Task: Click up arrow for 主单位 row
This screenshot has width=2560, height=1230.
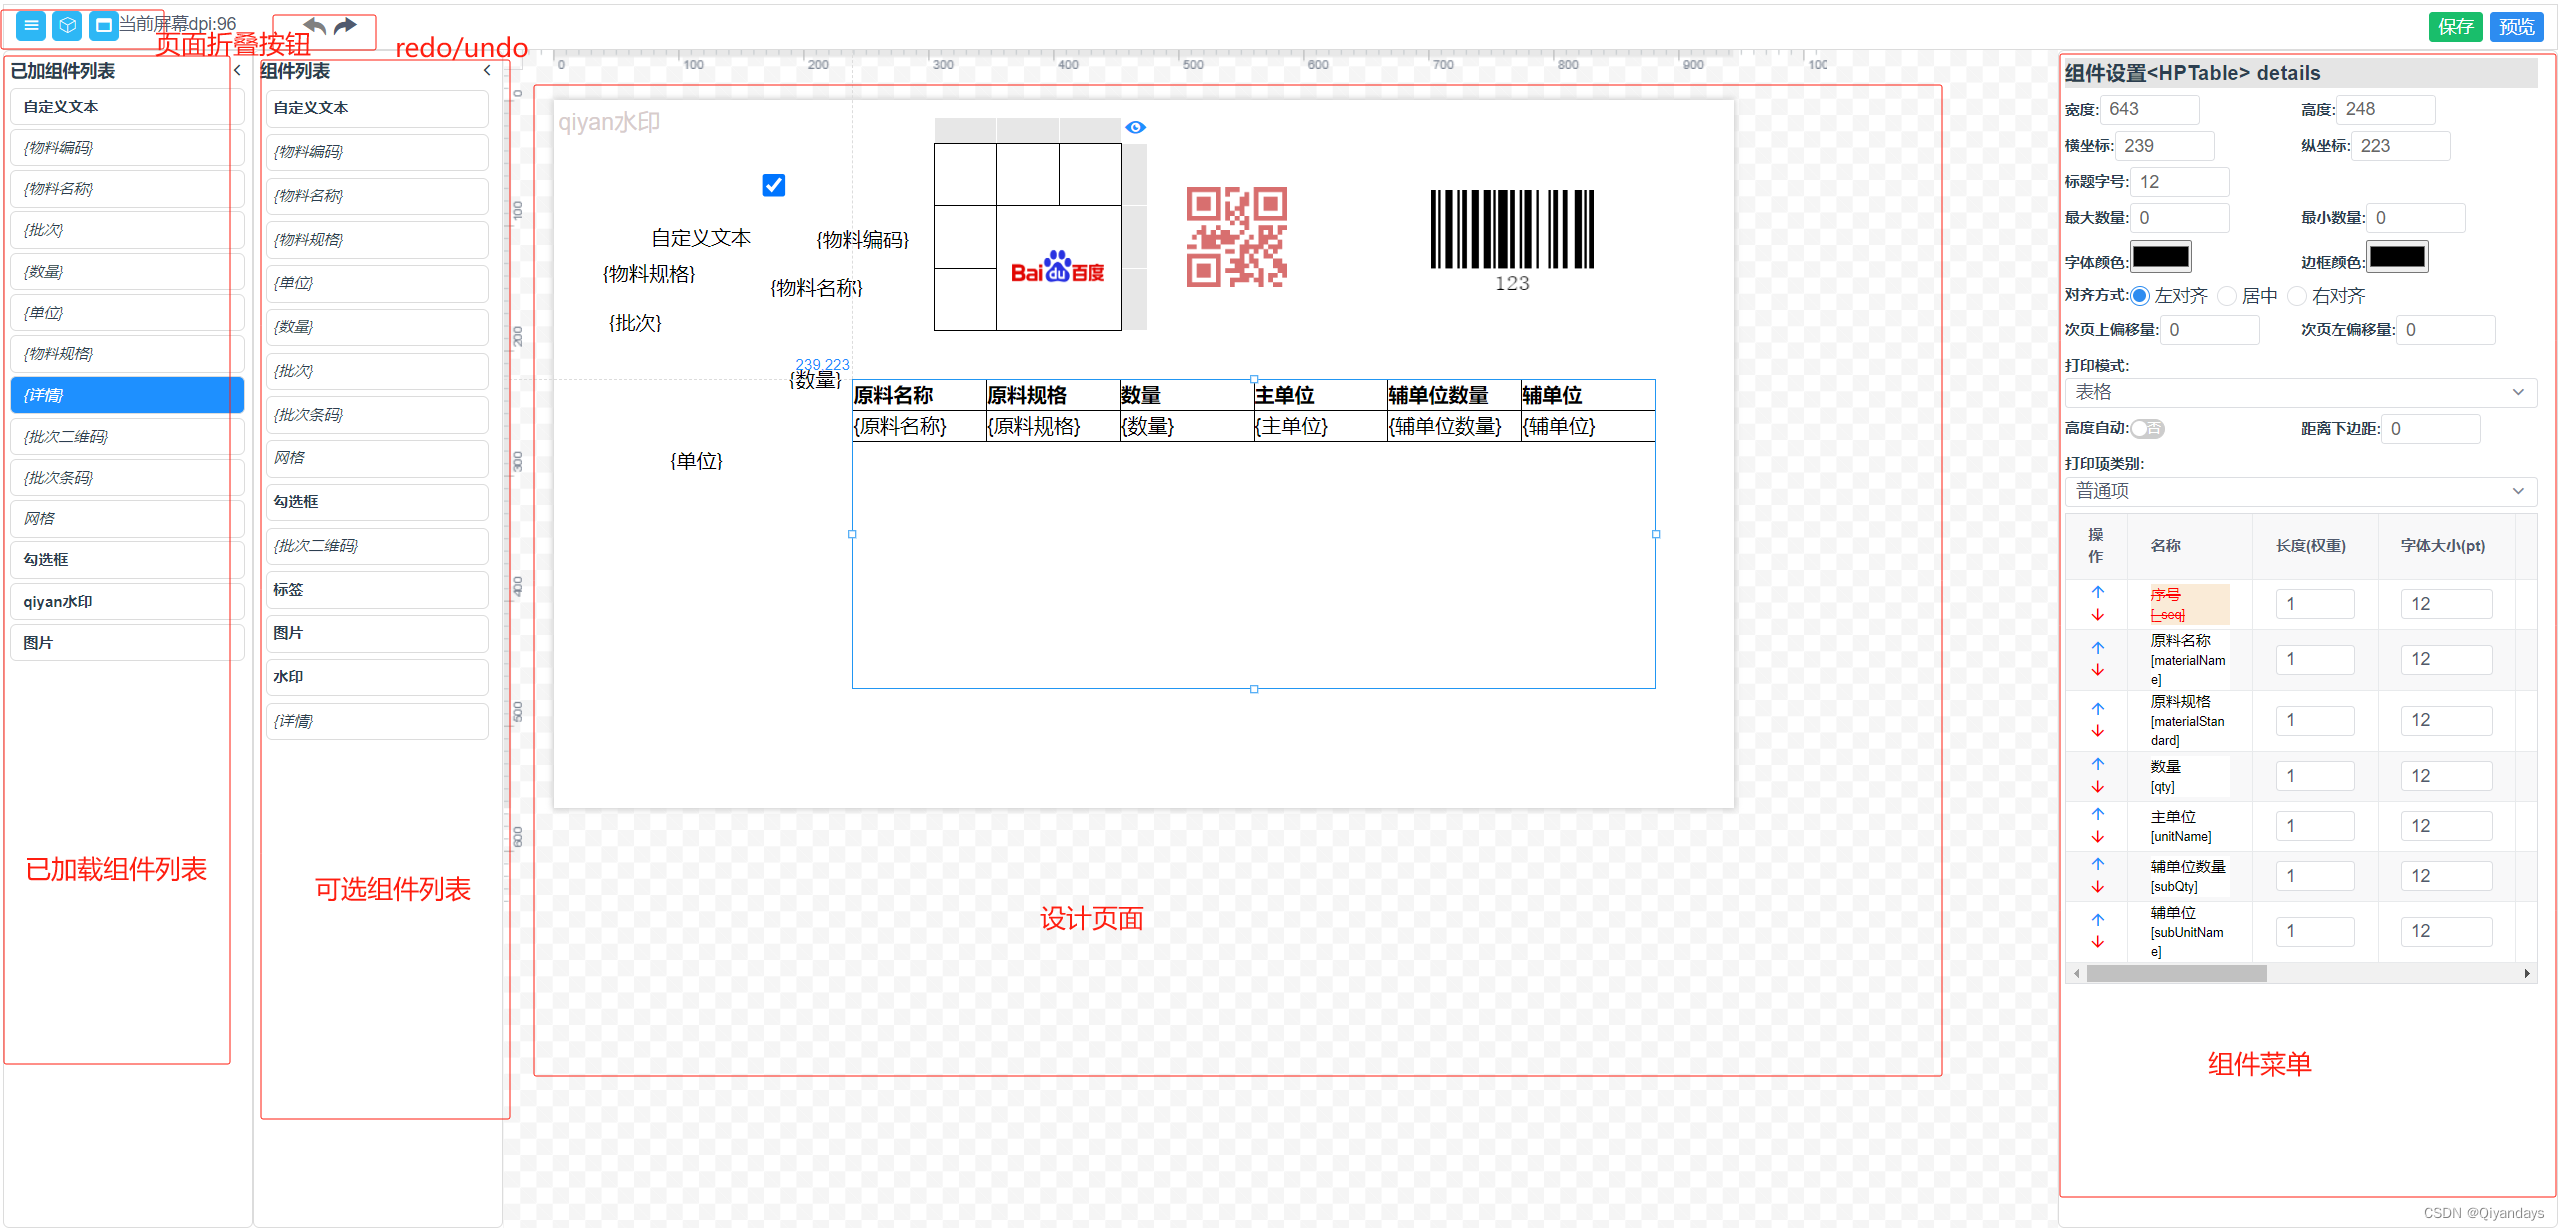Action: point(2098,814)
